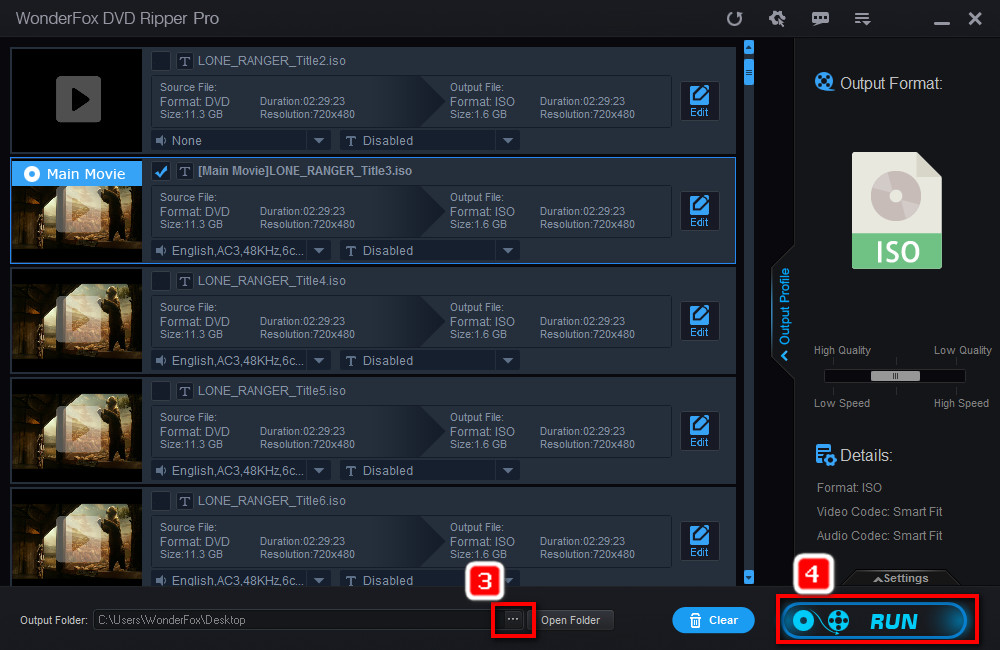This screenshot has height=650, width=1000.
Task: Select the Main Movie radio button
Action: (x=32, y=174)
